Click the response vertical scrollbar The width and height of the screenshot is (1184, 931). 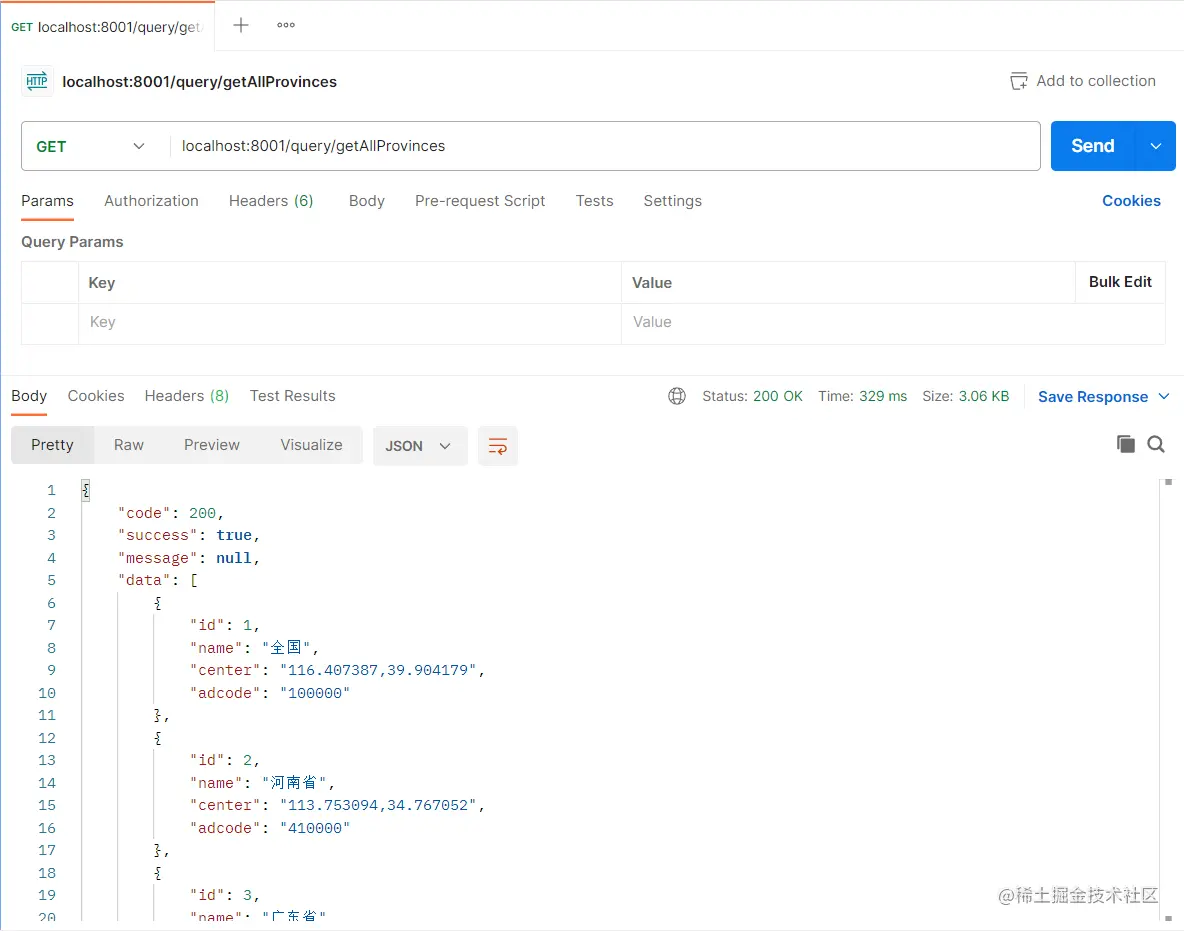1167,699
